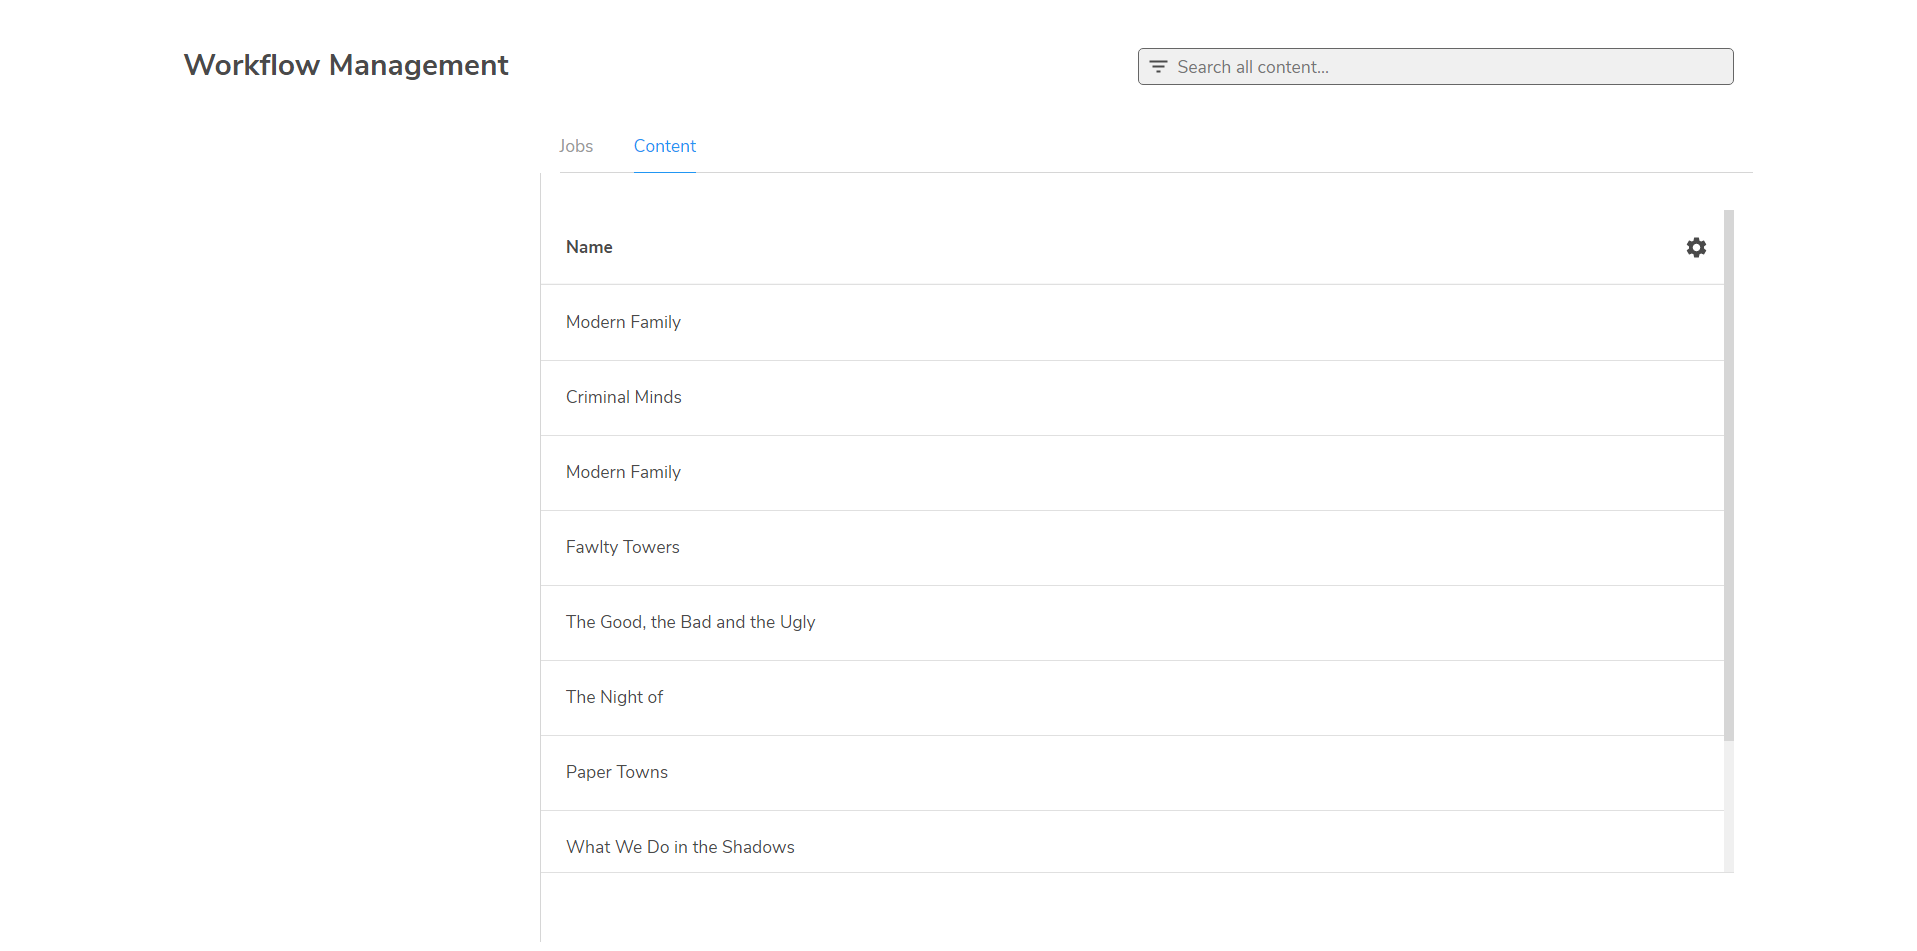Click the Workflow Management page title
The image size is (1917, 951).
coord(346,65)
